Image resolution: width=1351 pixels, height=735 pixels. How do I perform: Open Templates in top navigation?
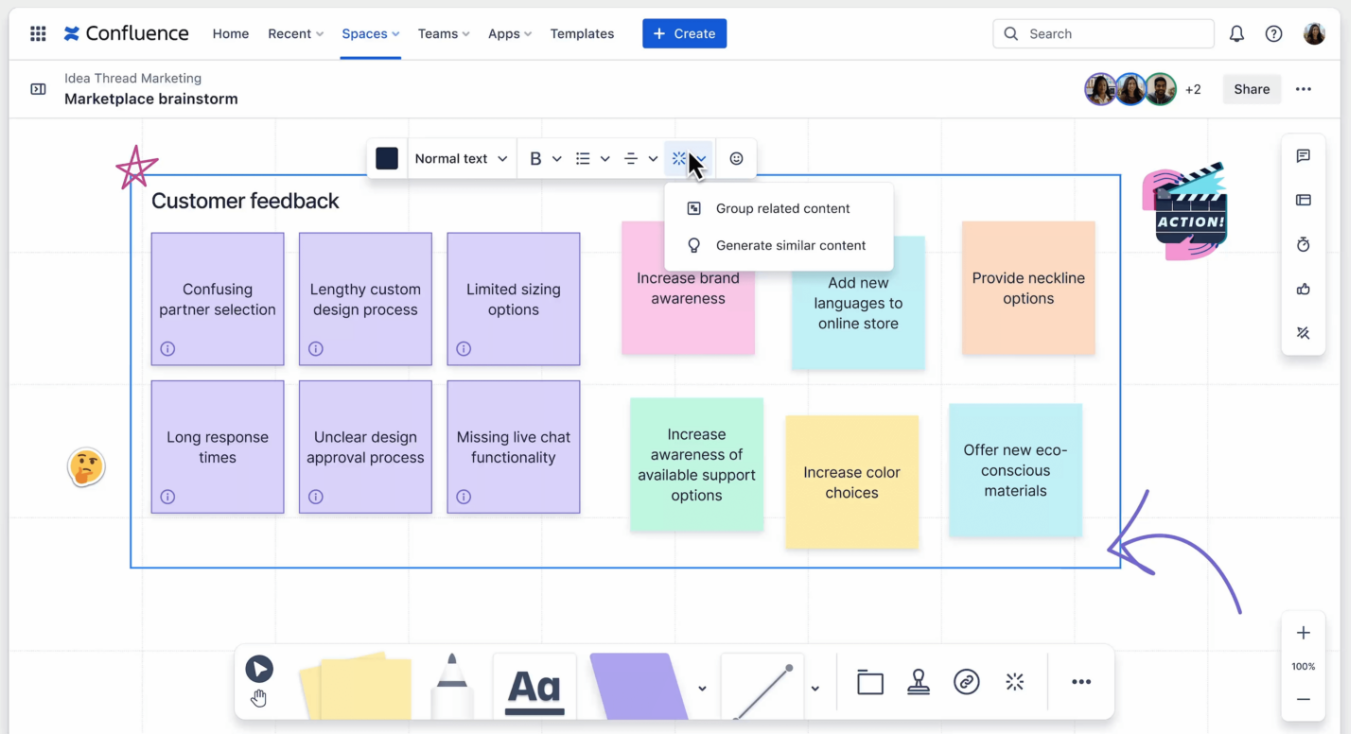click(x=582, y=33)
